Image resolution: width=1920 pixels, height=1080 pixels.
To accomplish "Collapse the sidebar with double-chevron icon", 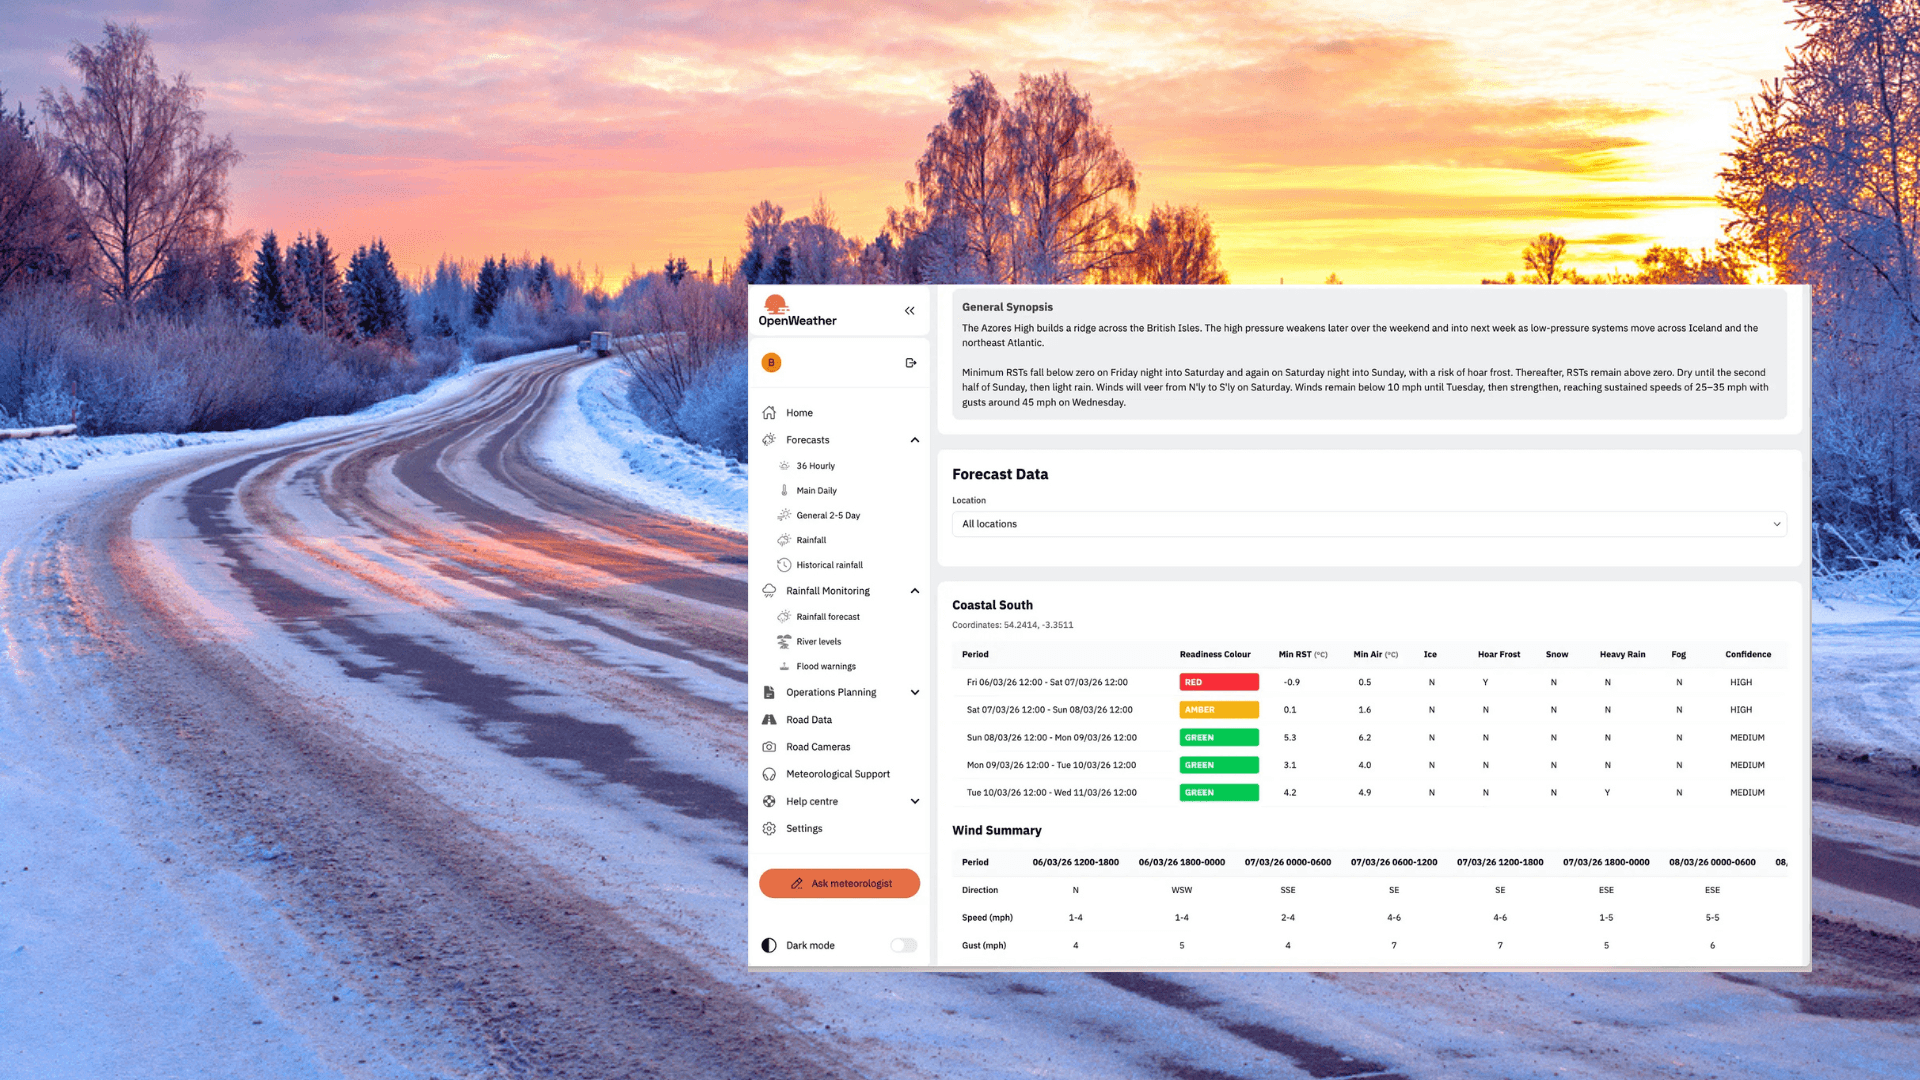I will pyautogui.click(x=909, y=311).
